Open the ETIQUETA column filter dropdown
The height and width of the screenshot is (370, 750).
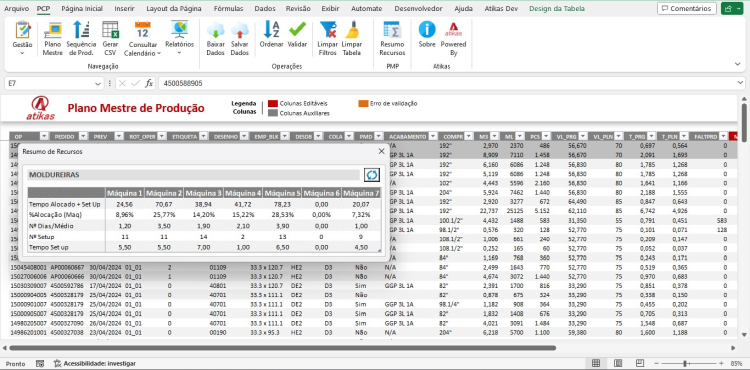point(204,137)
